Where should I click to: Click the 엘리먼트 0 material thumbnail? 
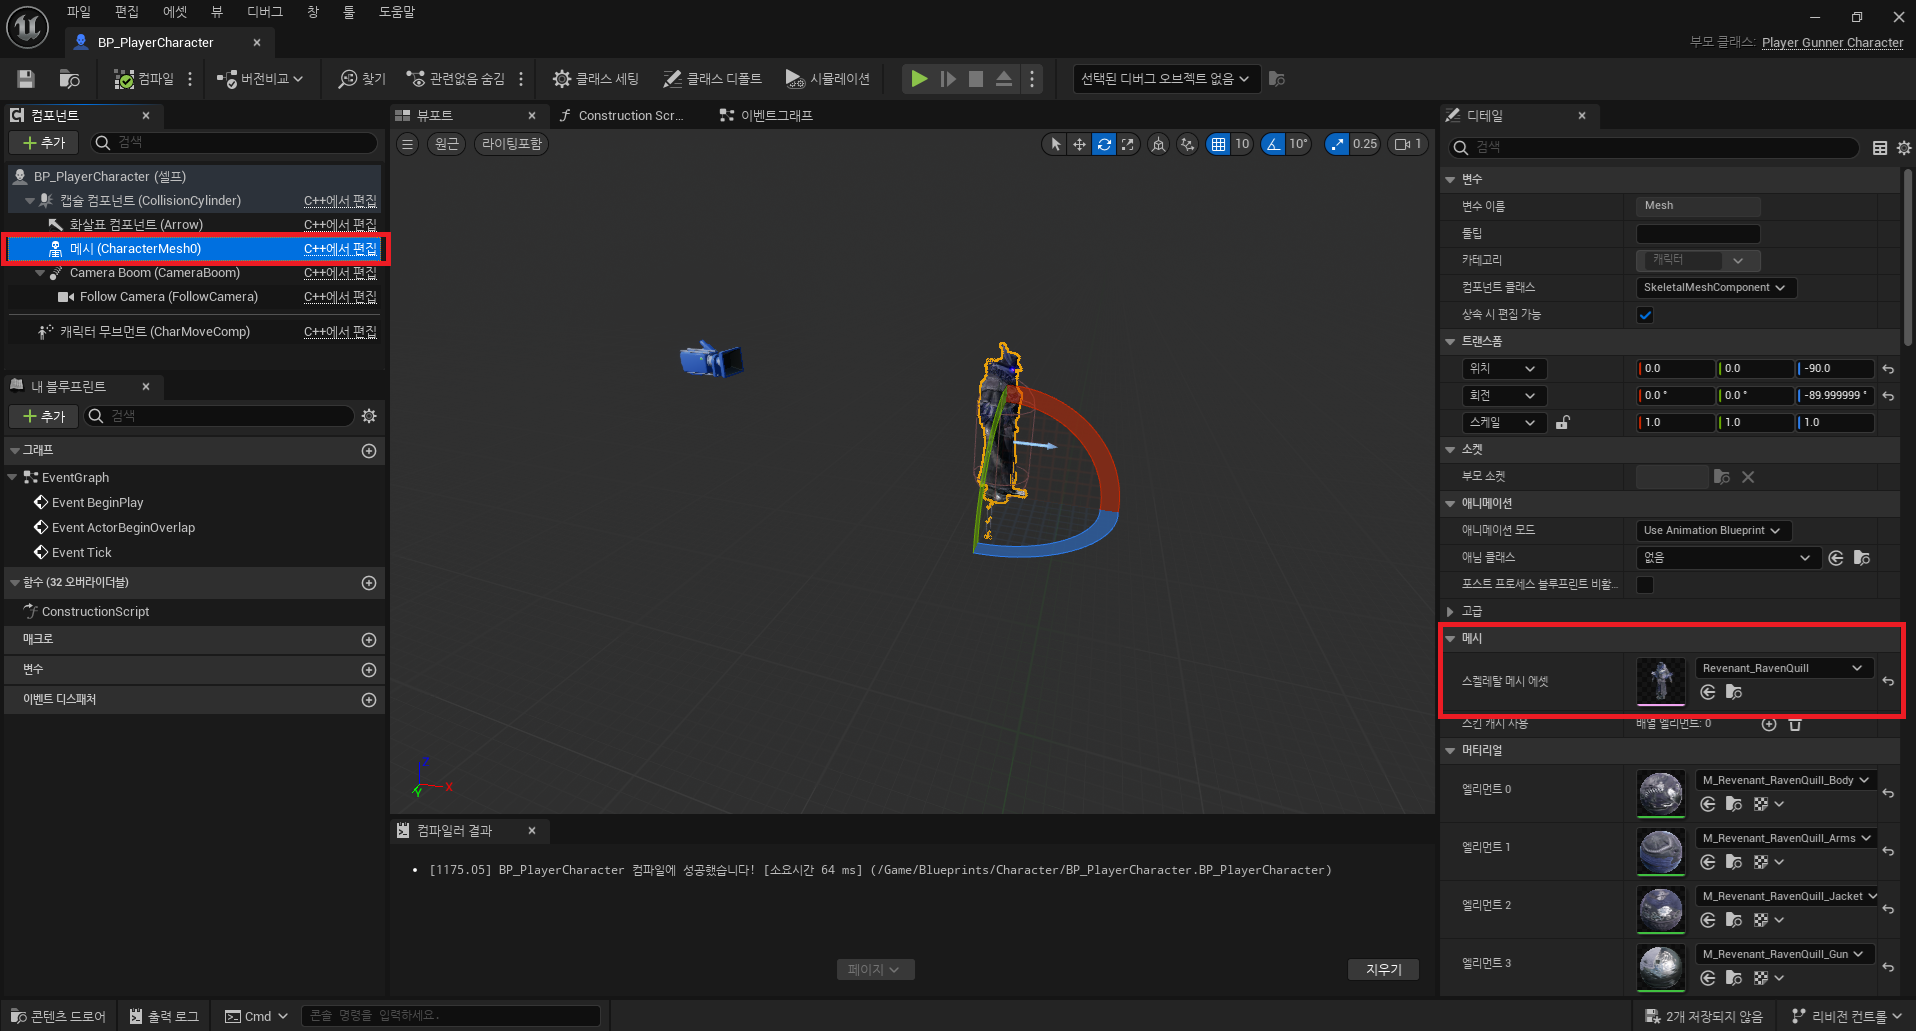pos(1661,793)
